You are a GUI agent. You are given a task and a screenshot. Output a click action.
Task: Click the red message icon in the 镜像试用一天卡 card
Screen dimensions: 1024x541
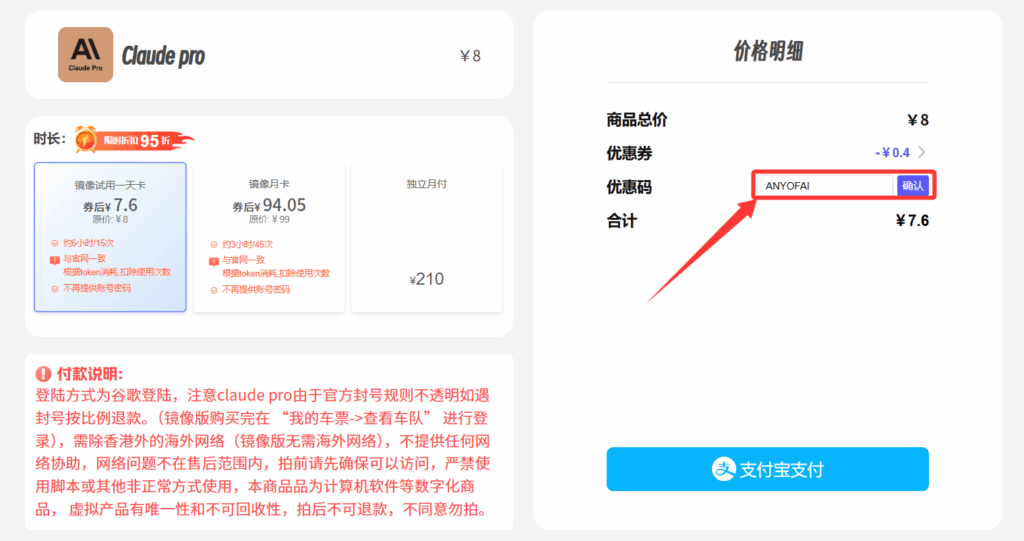55,259
